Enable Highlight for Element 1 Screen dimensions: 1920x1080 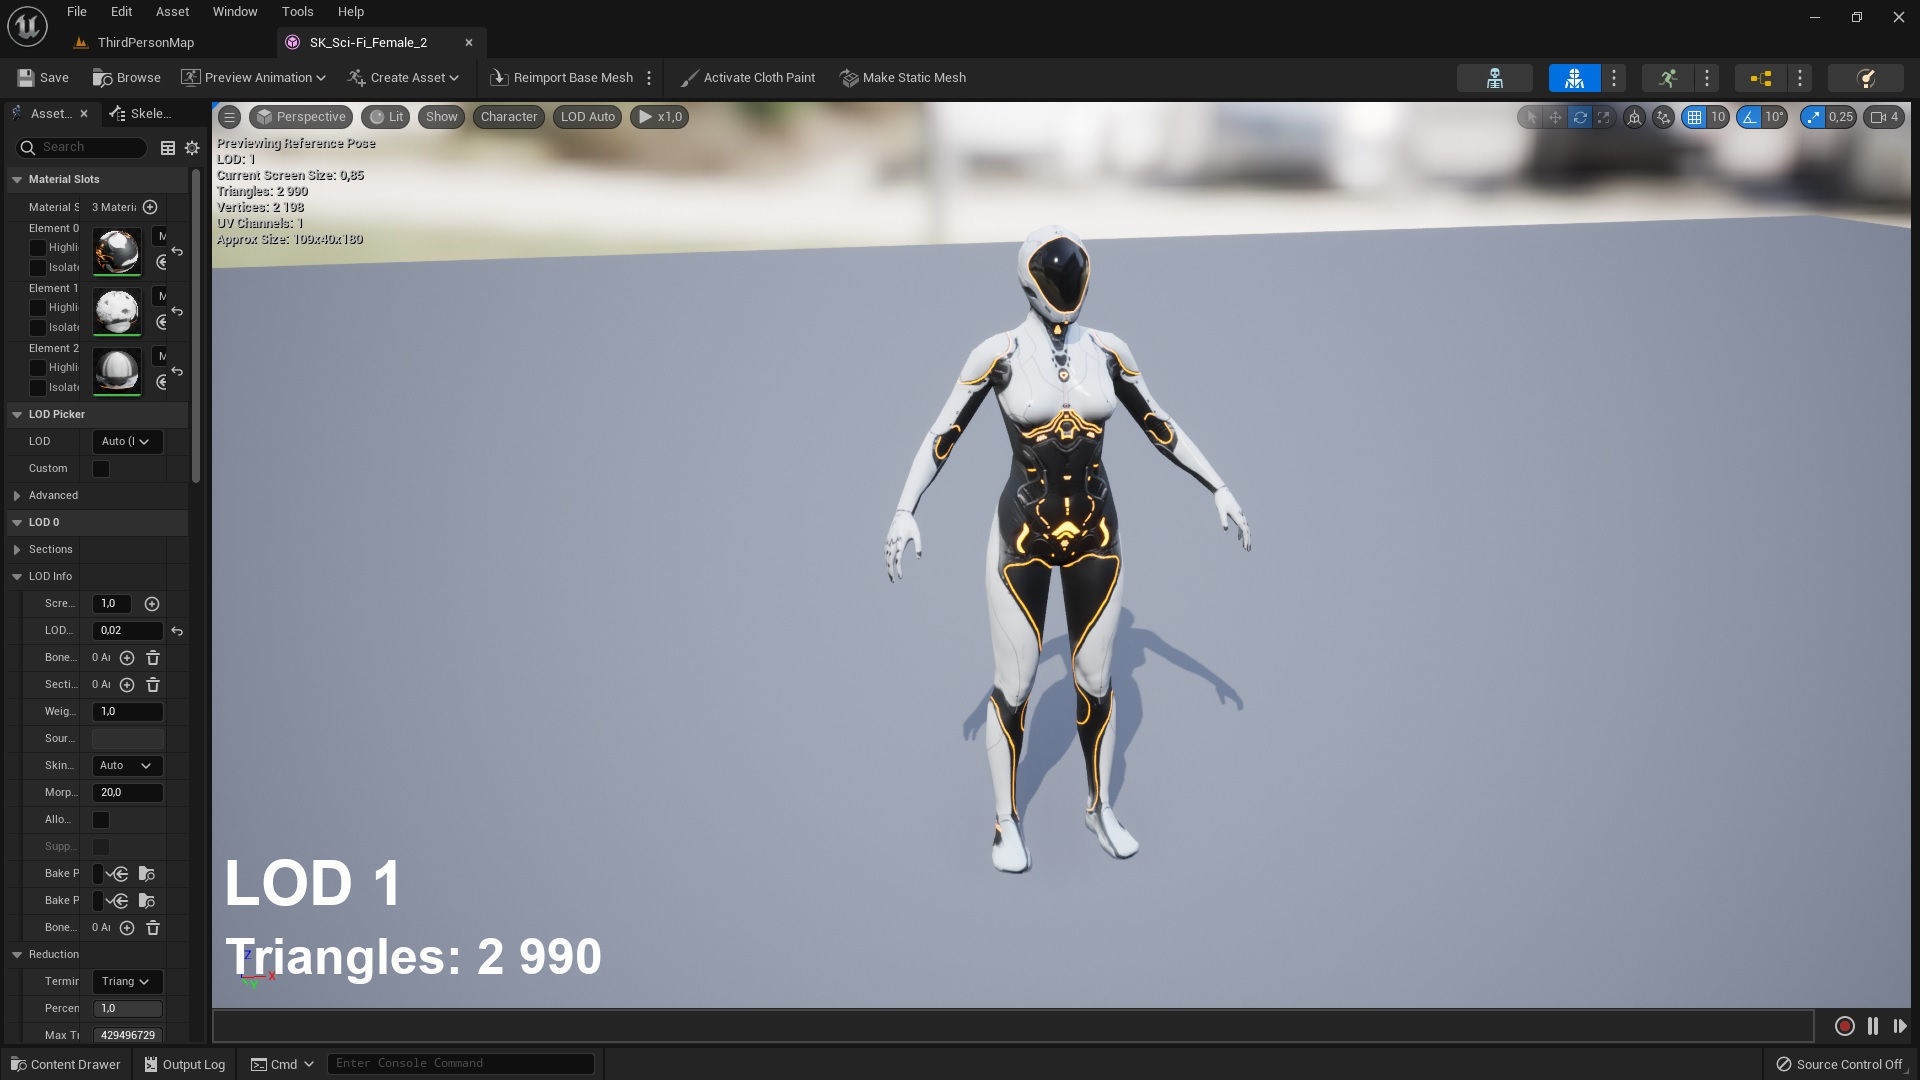pyautogui.click(x=38, y=308)
